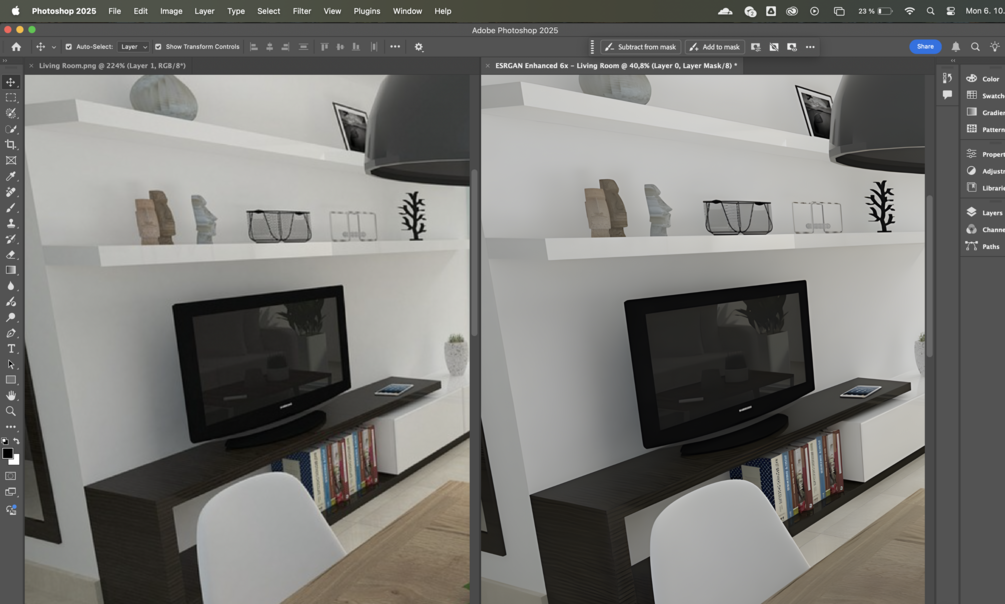Open the Color panel
The height and width of the screenshot is (604, 1005).
point(984,78)
